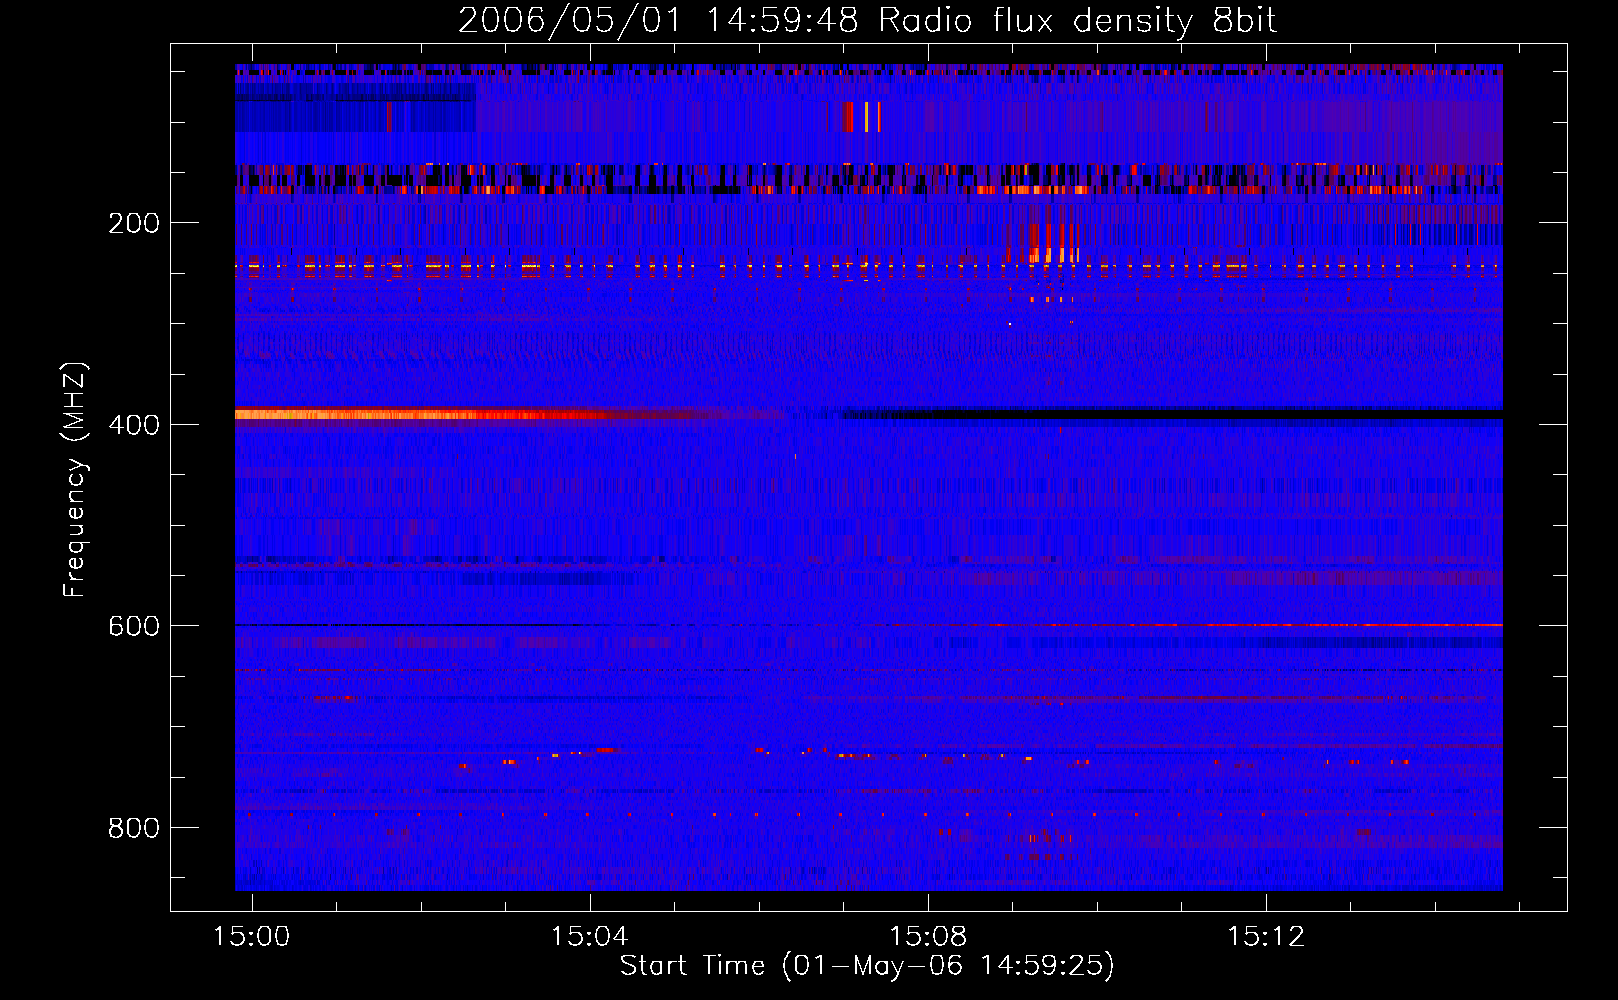Screen dimensions: 1618x1000
Task: Click the 15:04 time tick label
Action: (590, 936)
